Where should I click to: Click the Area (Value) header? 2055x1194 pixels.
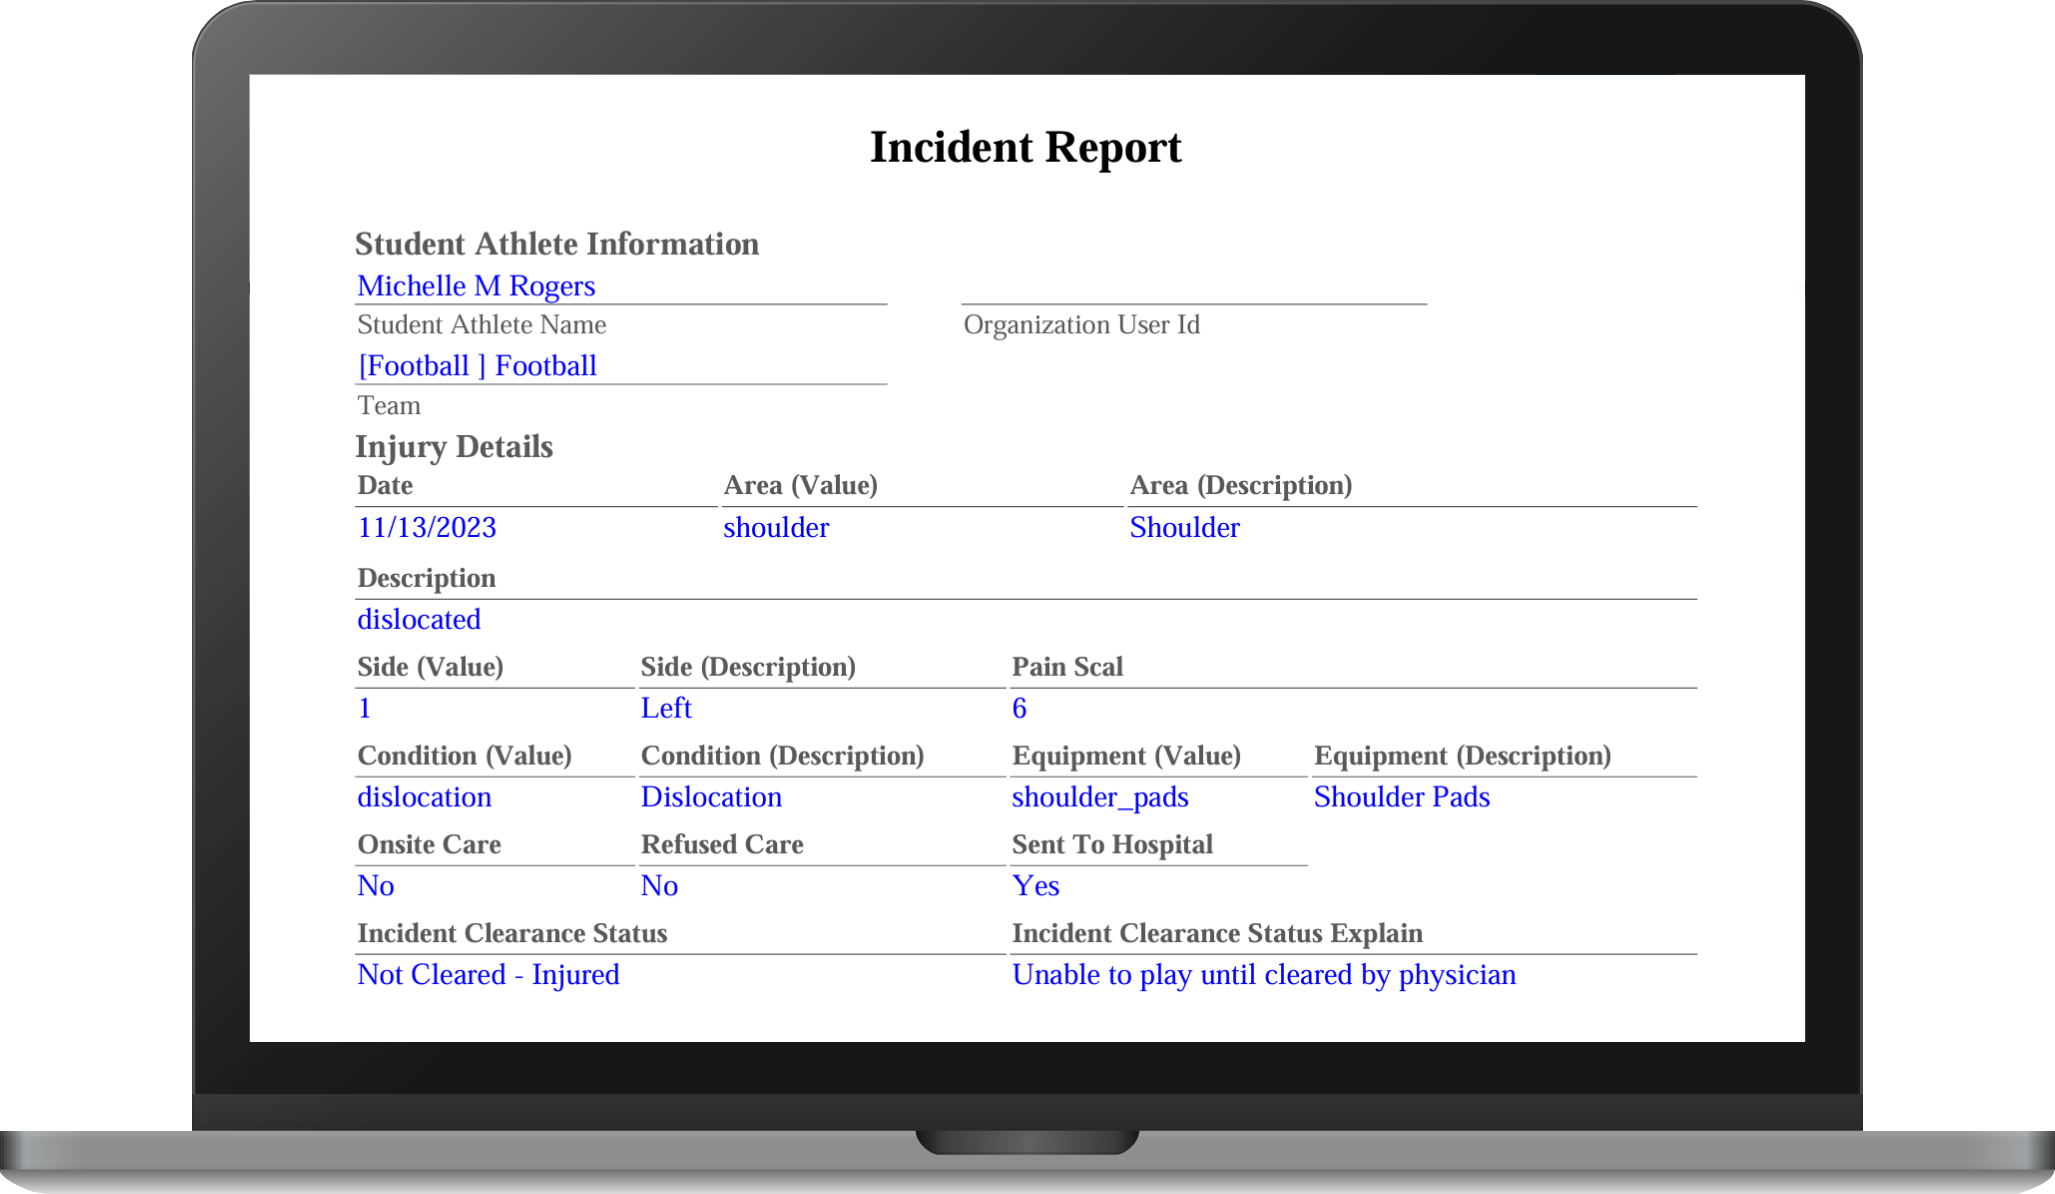(800, 485)
